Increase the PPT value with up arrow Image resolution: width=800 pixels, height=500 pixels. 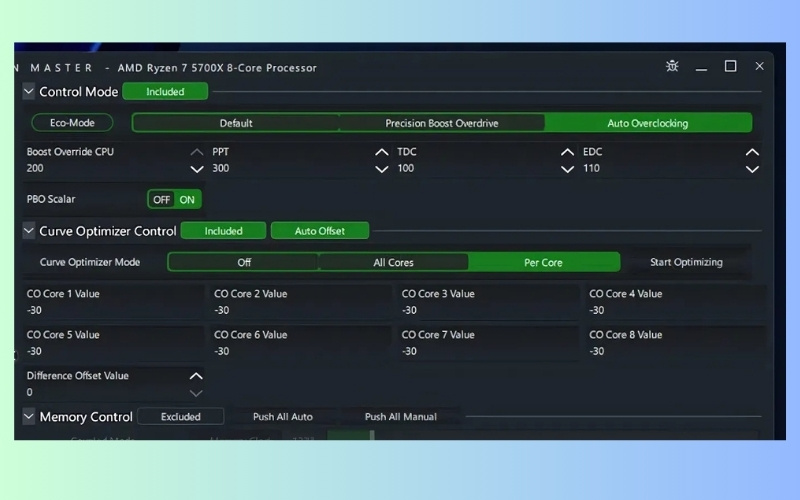tap(381, 152)
